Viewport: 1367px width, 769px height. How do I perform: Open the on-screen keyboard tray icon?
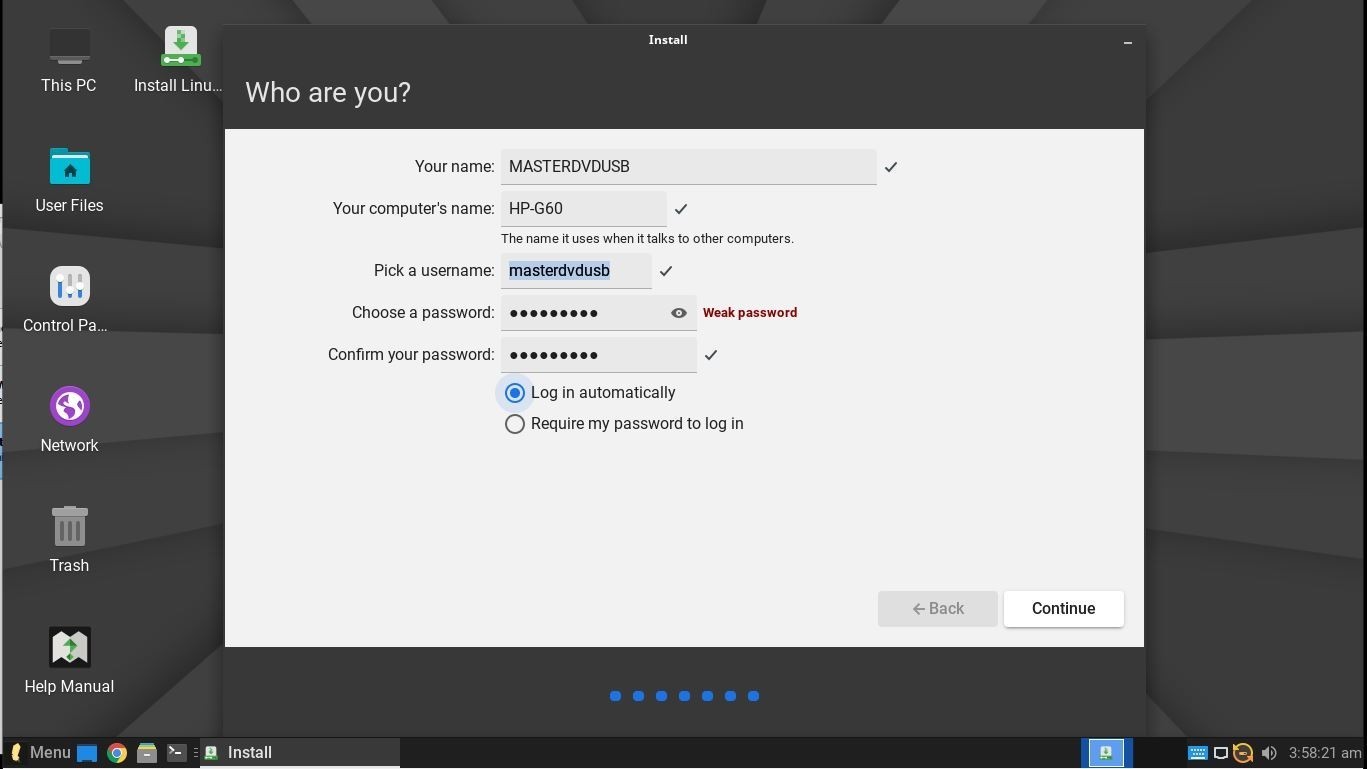click(x=1196, y=753)
